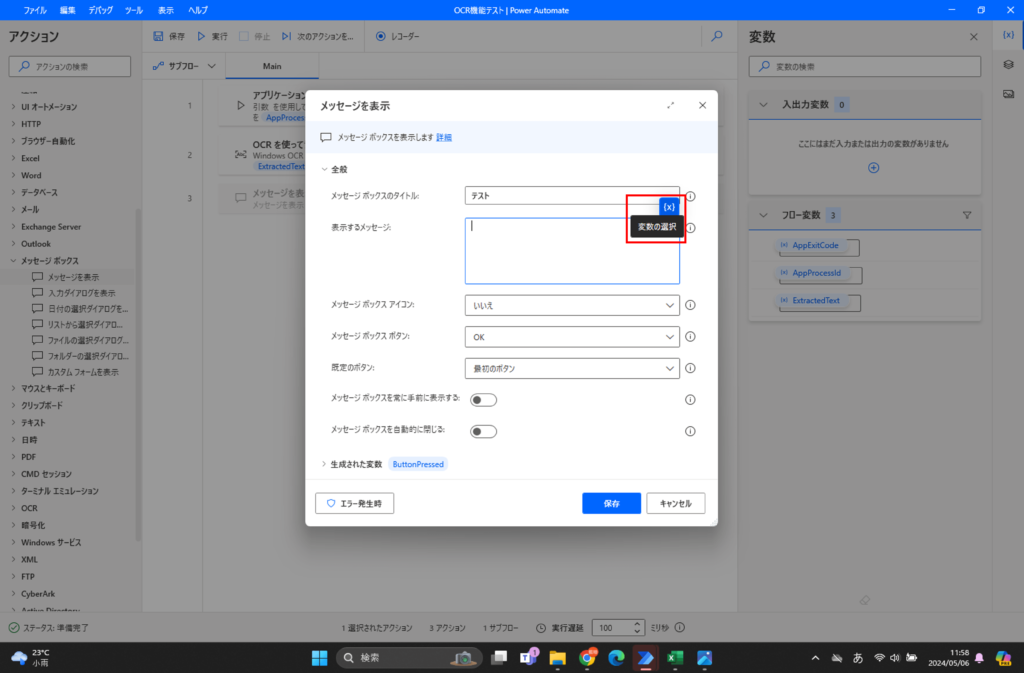Clear variables with eraser icon
The height and width of the screenshot is (673, 1024).
865,600
